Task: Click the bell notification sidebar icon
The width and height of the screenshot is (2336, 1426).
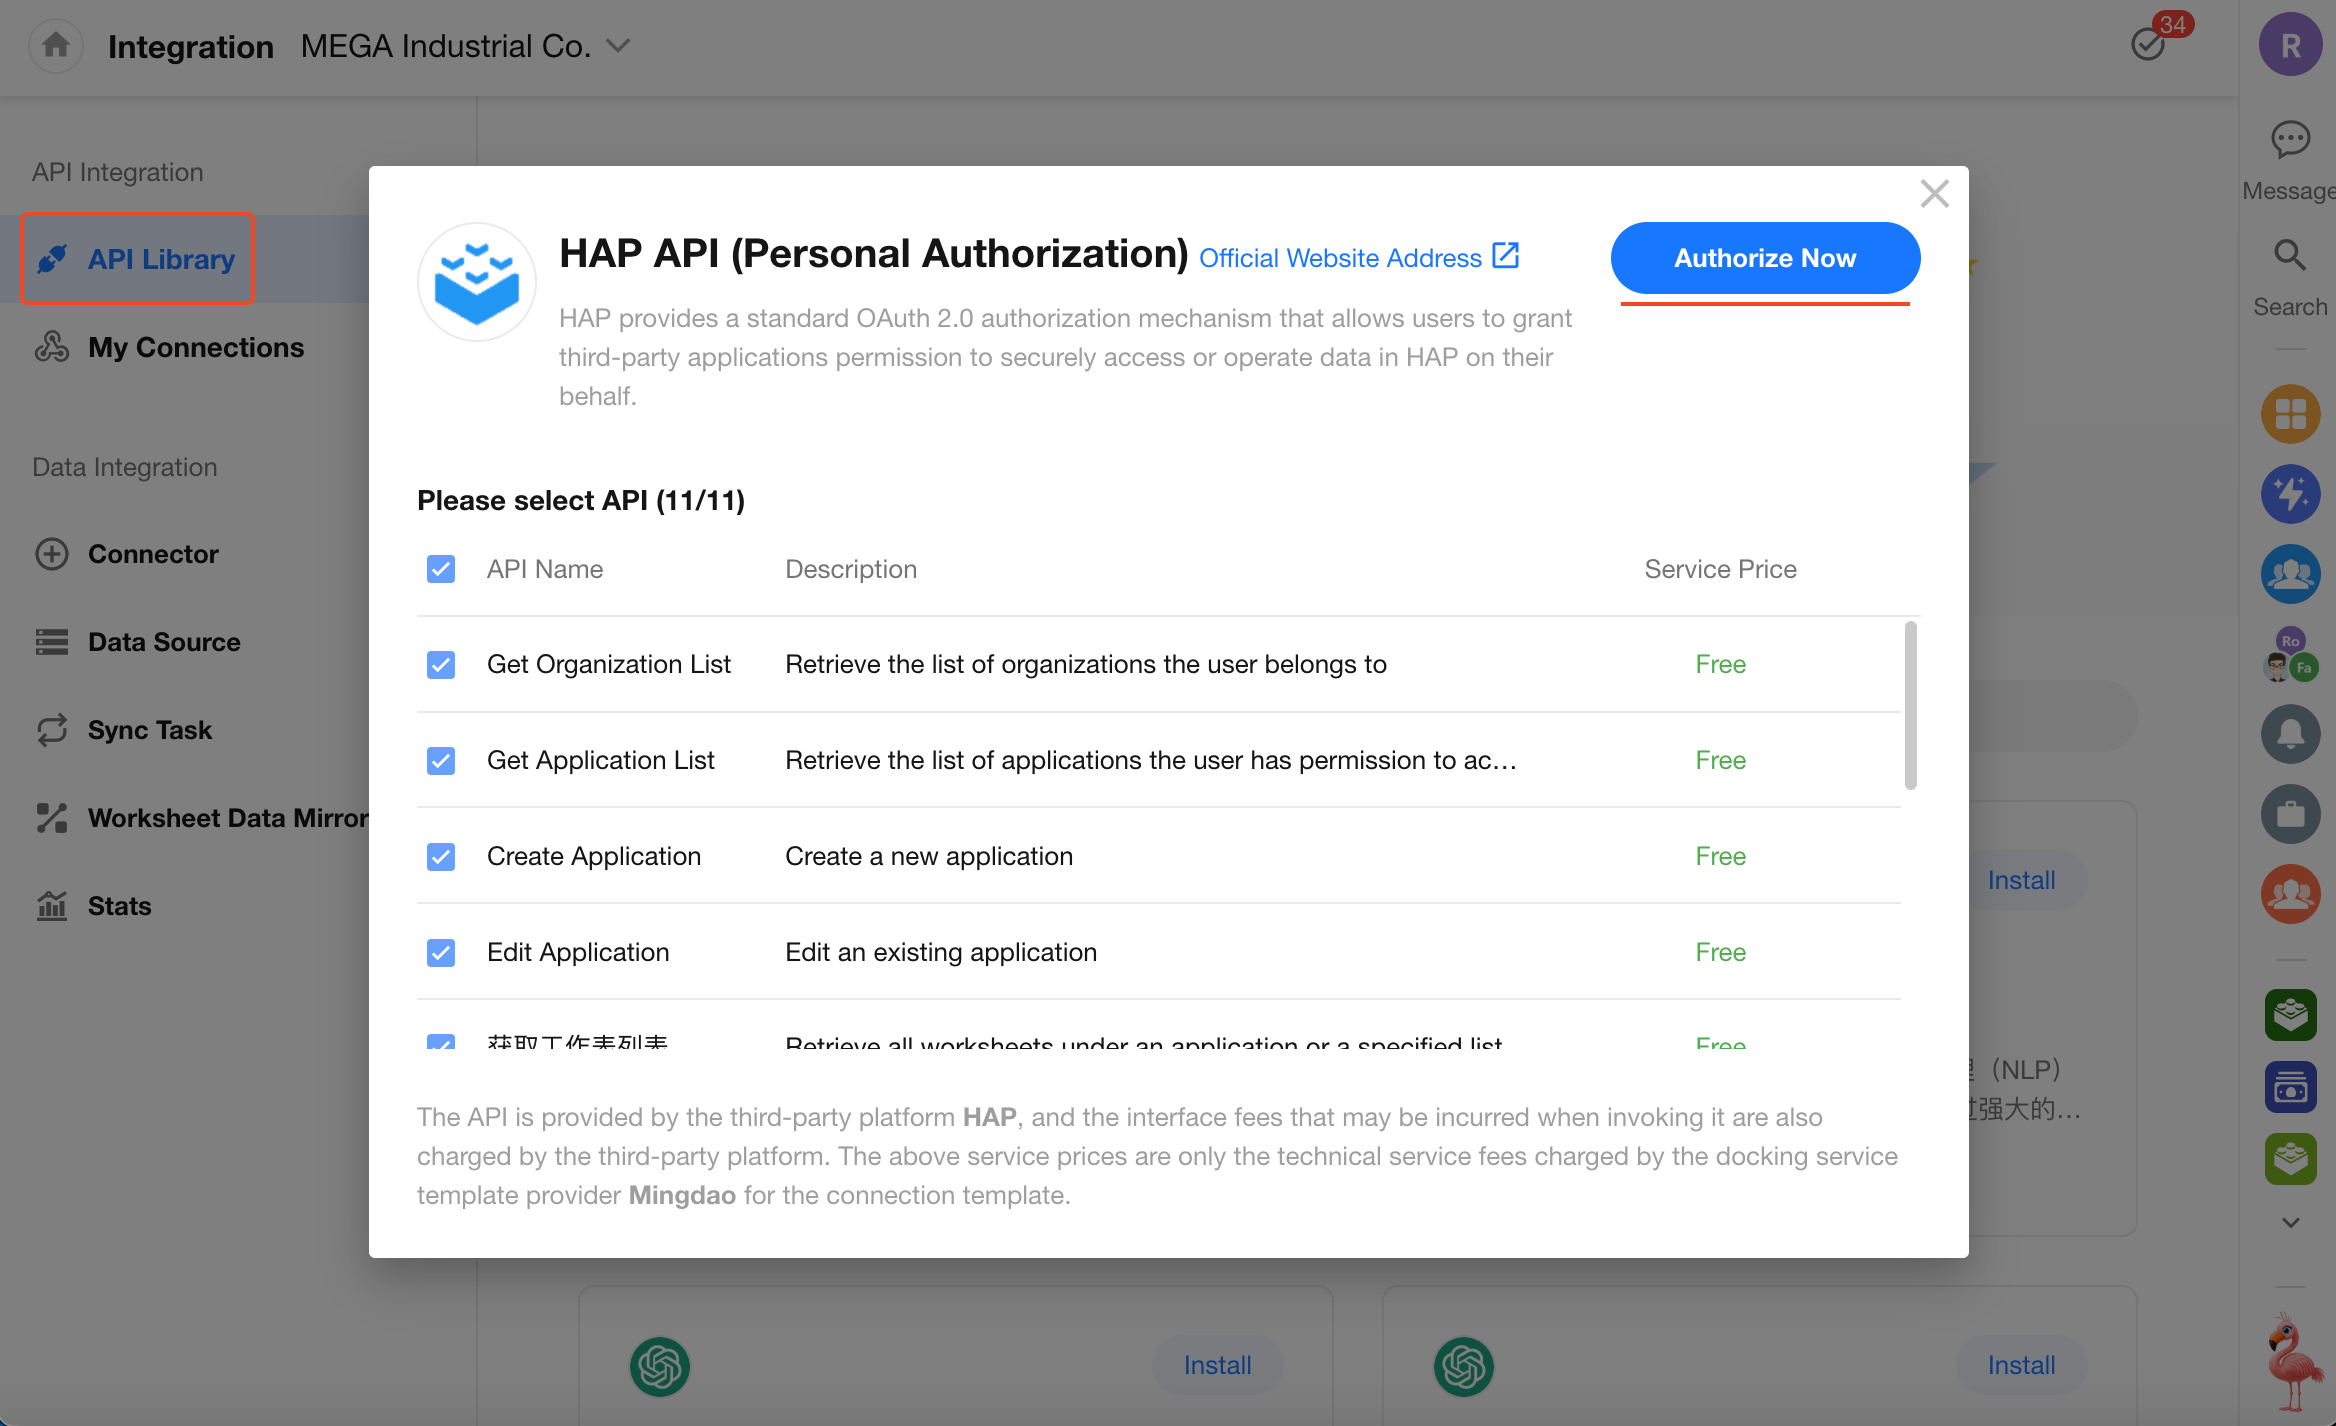Action: click(x=2289, y=734)
